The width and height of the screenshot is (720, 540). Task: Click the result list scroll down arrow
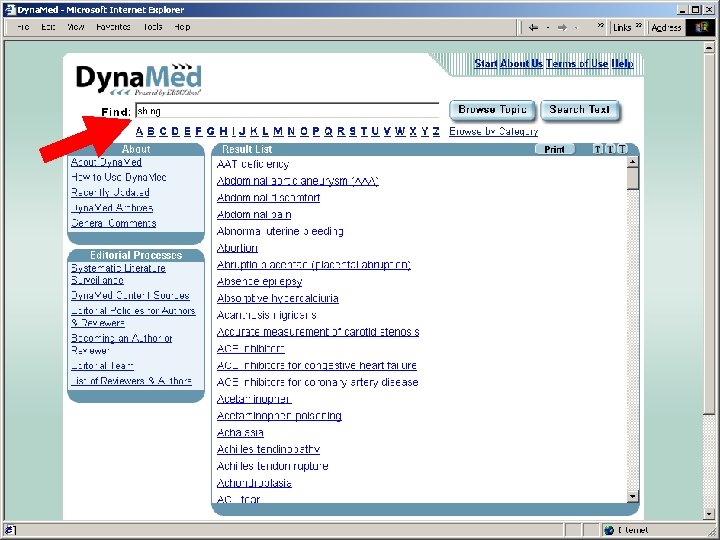[x=633, y=496]
